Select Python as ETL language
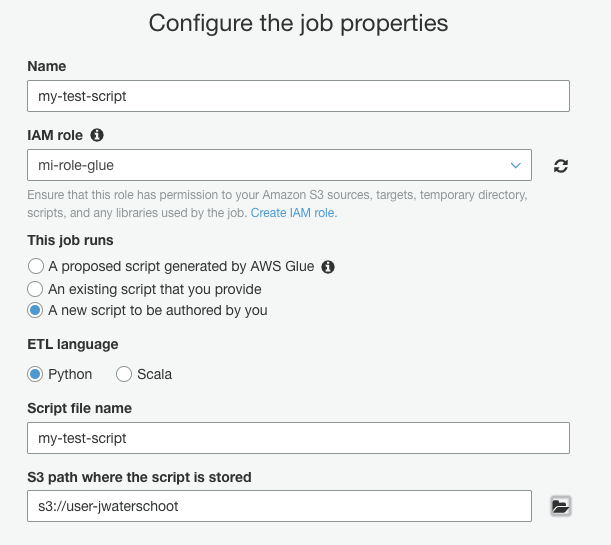This screenshot has height=545, width=611. (x=36, y=374)
